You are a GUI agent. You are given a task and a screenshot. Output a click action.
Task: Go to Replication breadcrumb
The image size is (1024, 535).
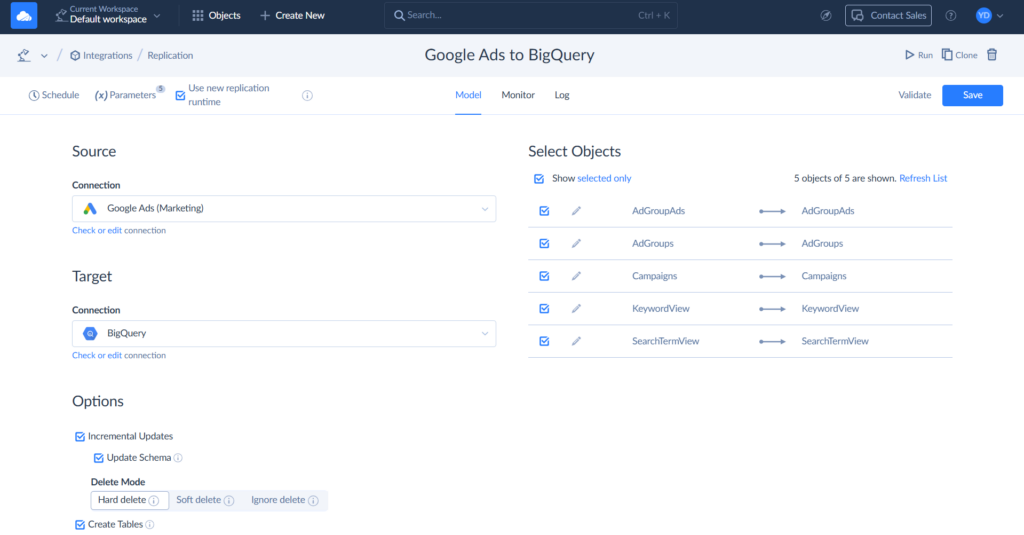(170, 56)
